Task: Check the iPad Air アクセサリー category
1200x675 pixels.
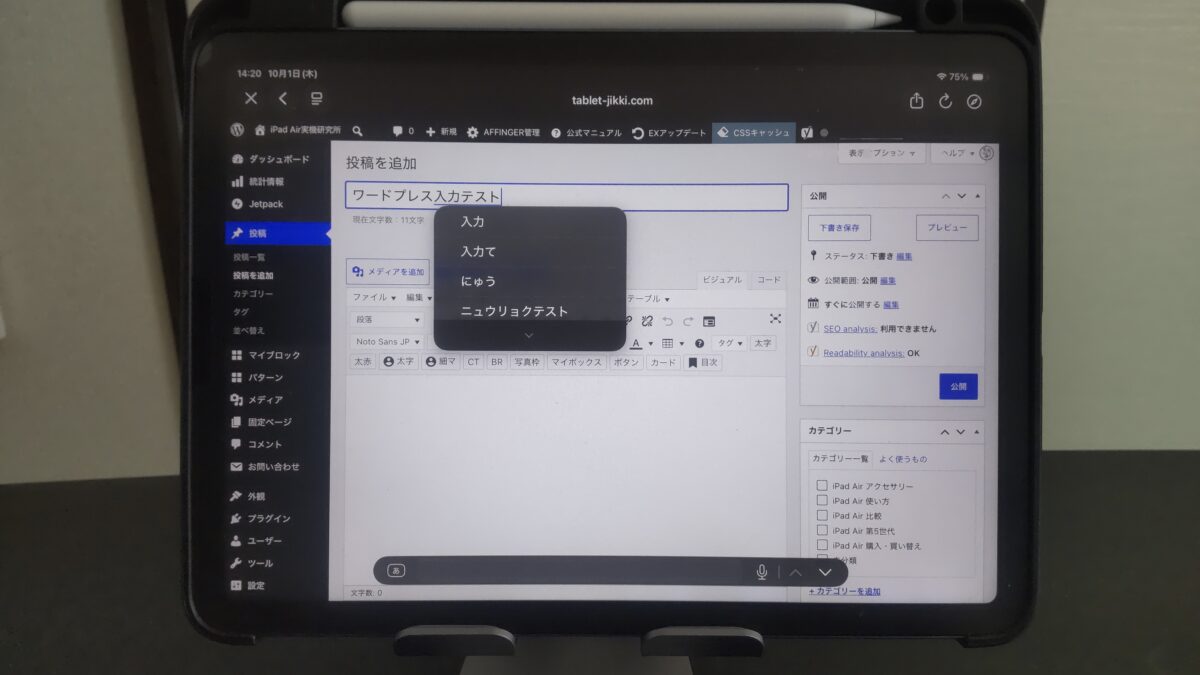Action: tap(822, 486)
